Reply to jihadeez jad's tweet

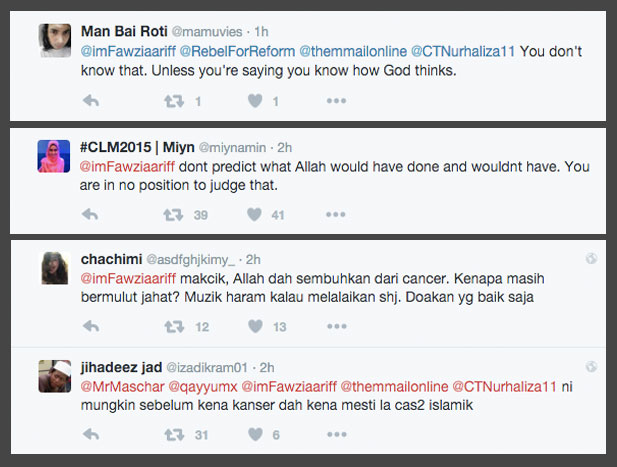[x=90, y=434]
